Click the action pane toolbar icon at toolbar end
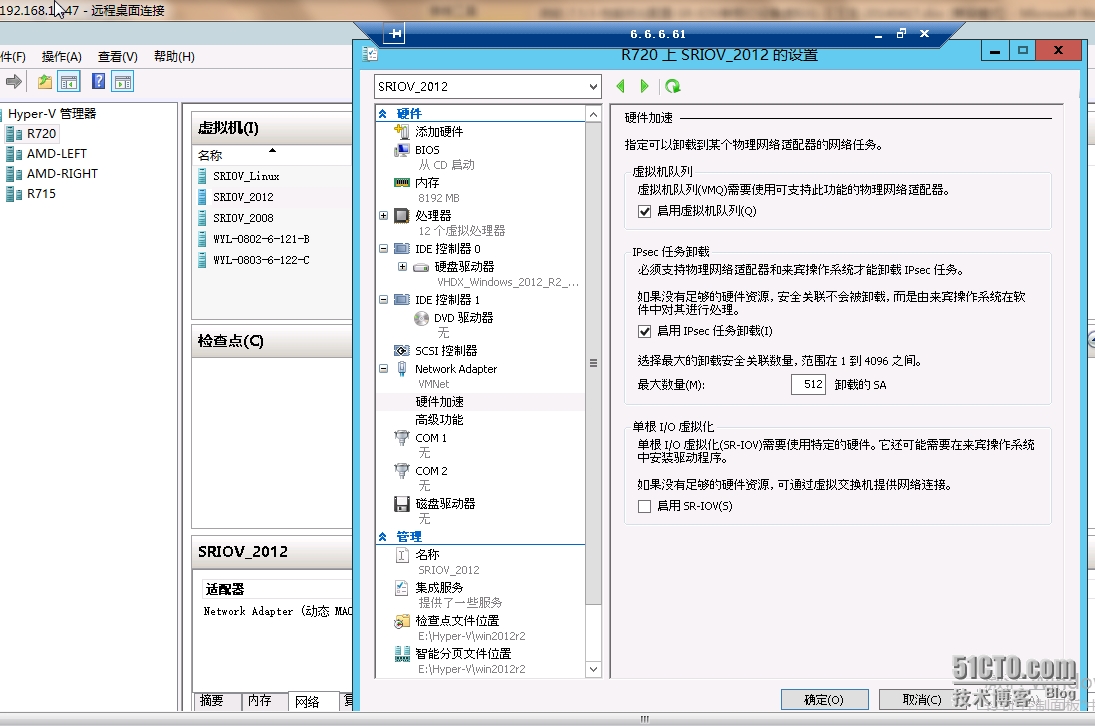Screen dimensions: 1095x726 123,82
